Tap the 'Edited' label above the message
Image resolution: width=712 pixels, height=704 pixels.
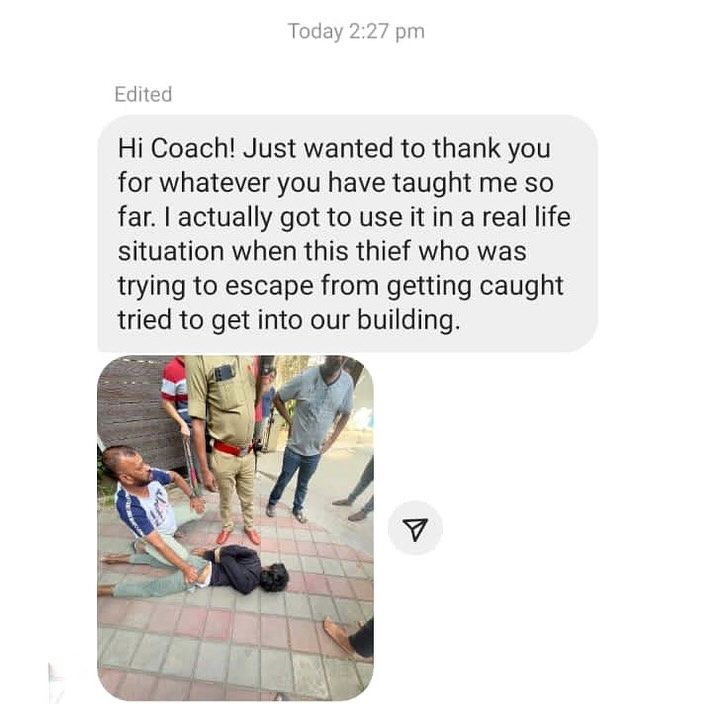pyautogui.click(x=143, y=94)
